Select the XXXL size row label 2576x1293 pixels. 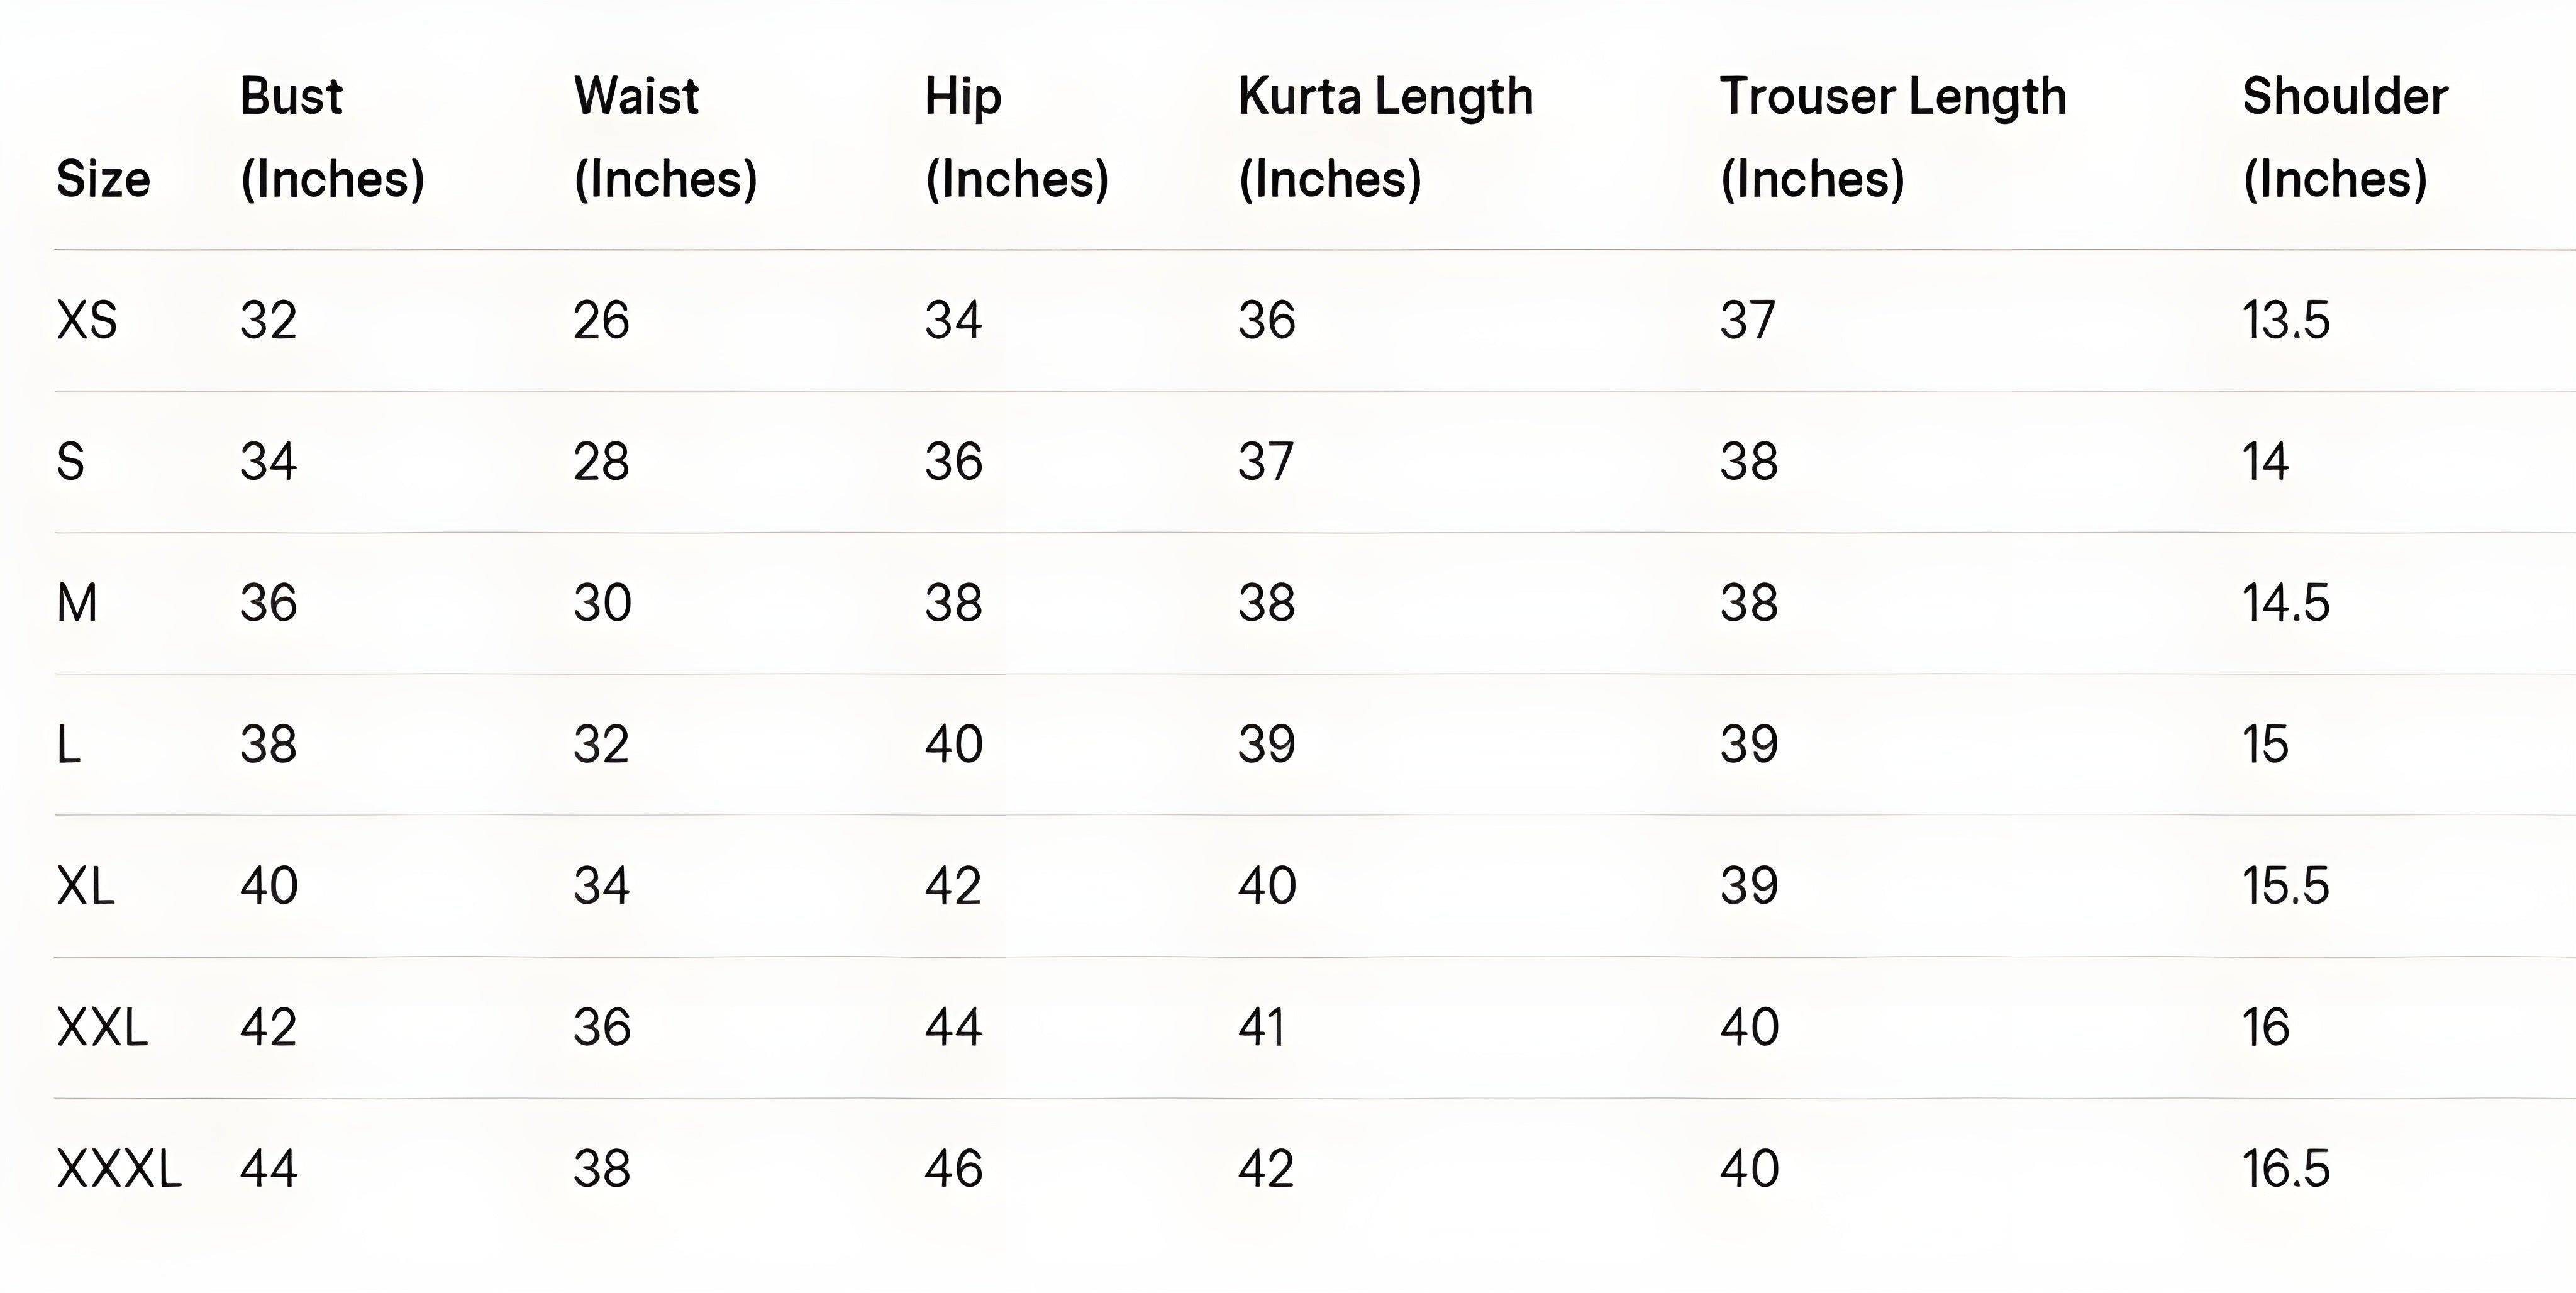(119, 1169)
